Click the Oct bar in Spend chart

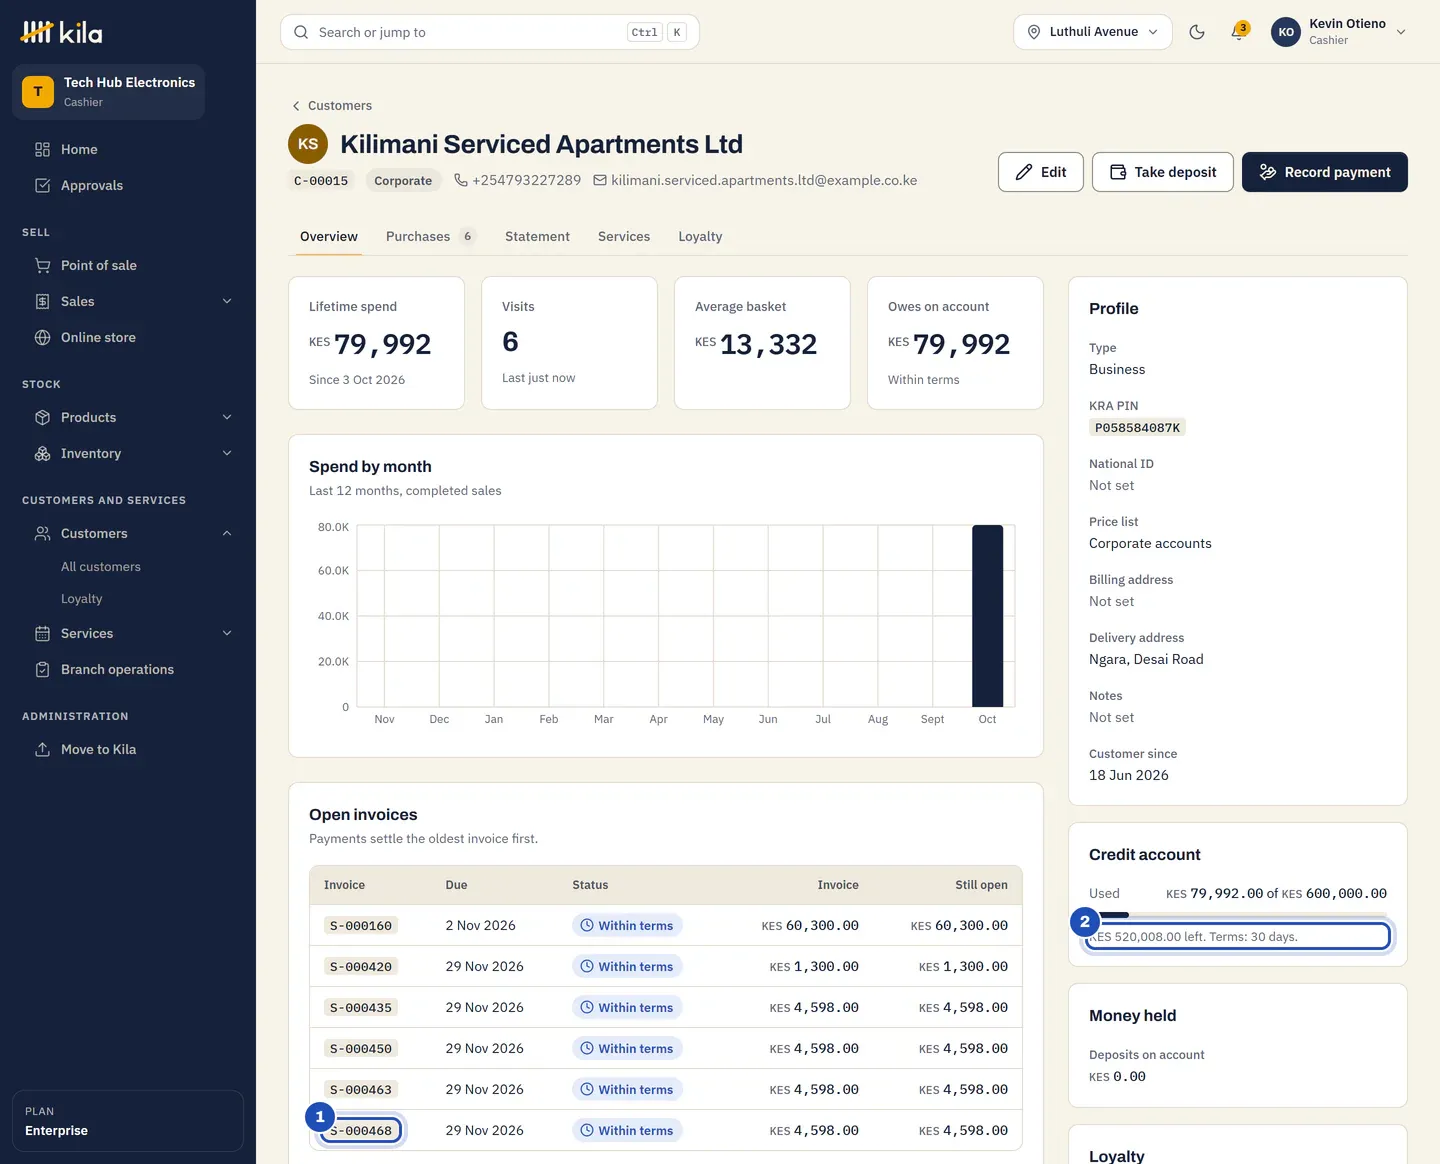[x=987, y=616]
